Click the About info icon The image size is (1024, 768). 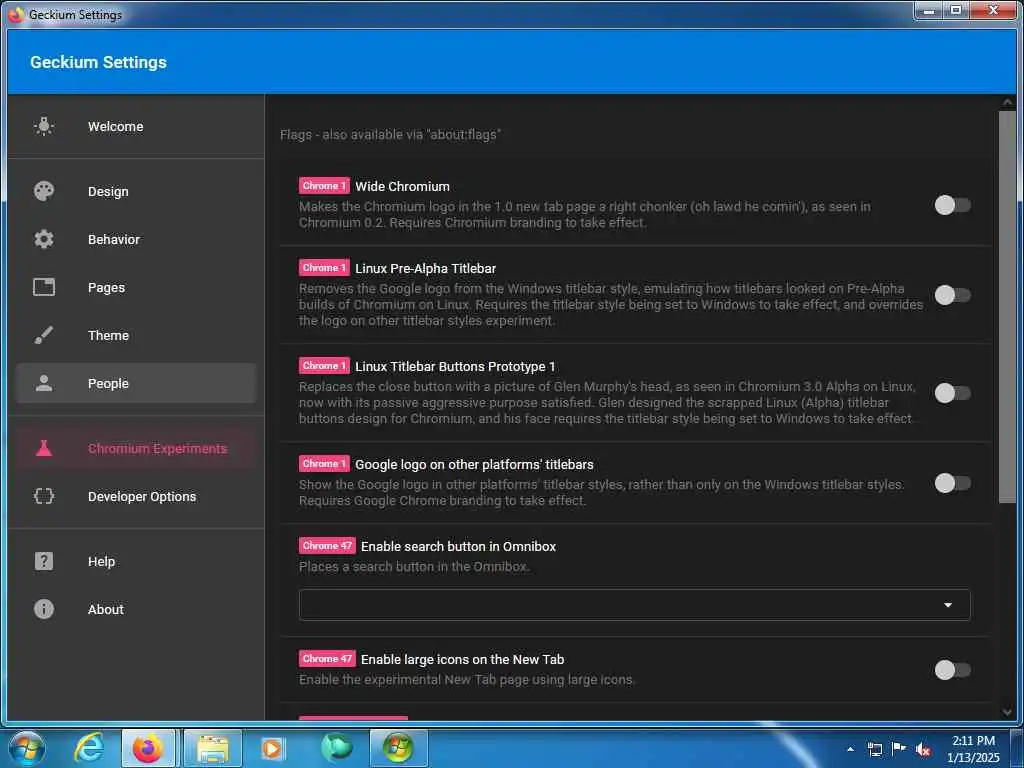tap(44, 609)
